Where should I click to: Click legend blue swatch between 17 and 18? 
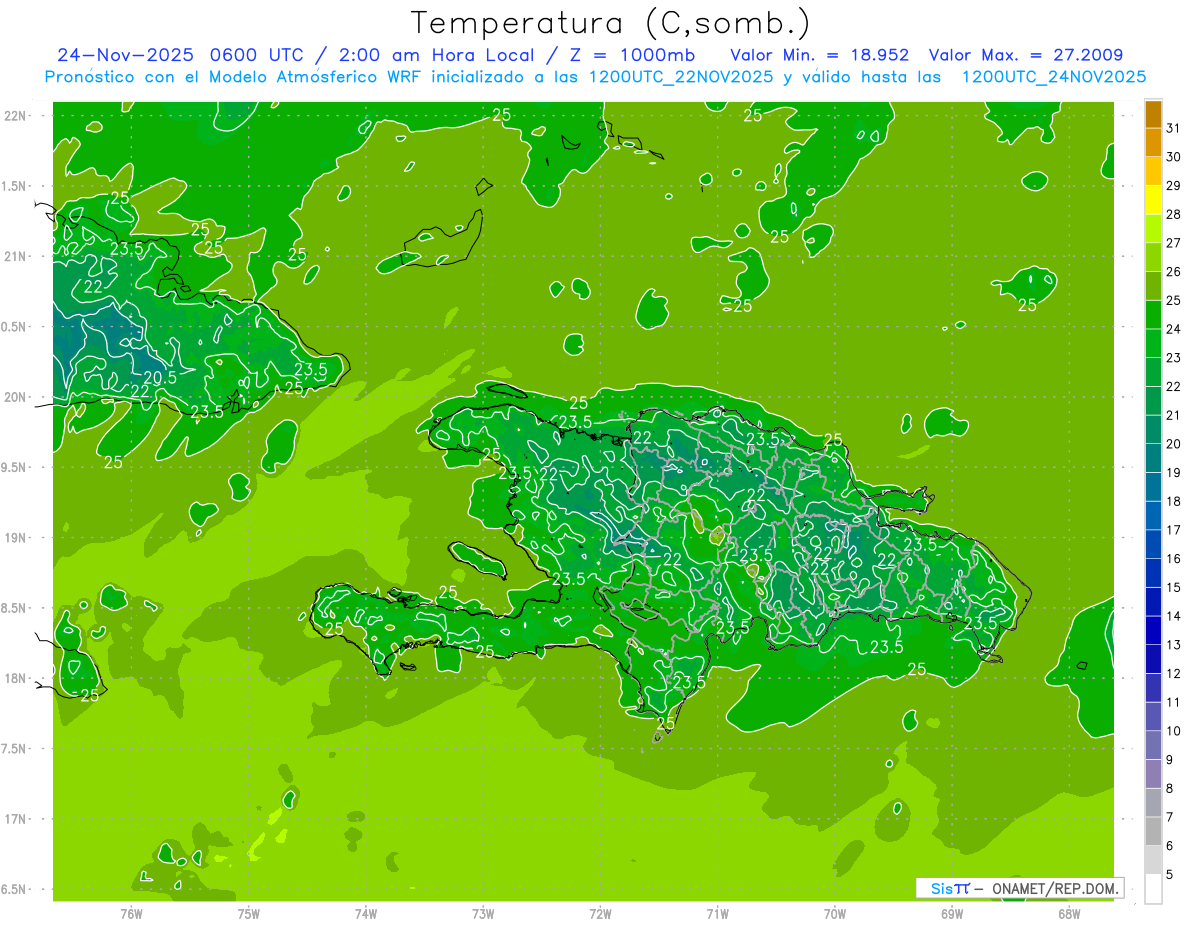pos(1153,515)
